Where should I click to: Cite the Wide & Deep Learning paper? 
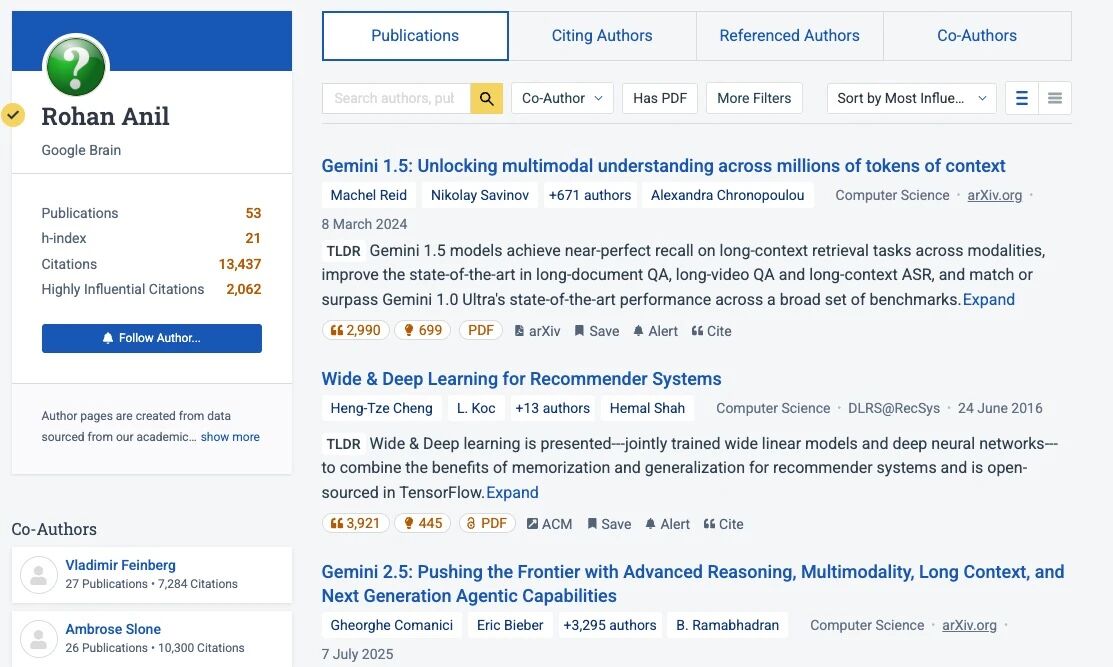tap(723, 524)
